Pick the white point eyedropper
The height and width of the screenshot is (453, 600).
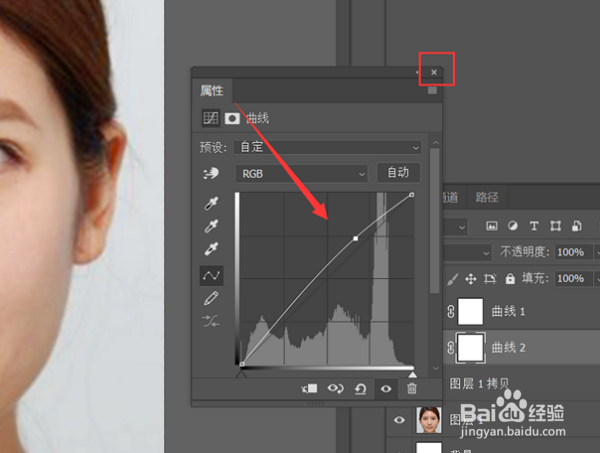tap(211, 249)
